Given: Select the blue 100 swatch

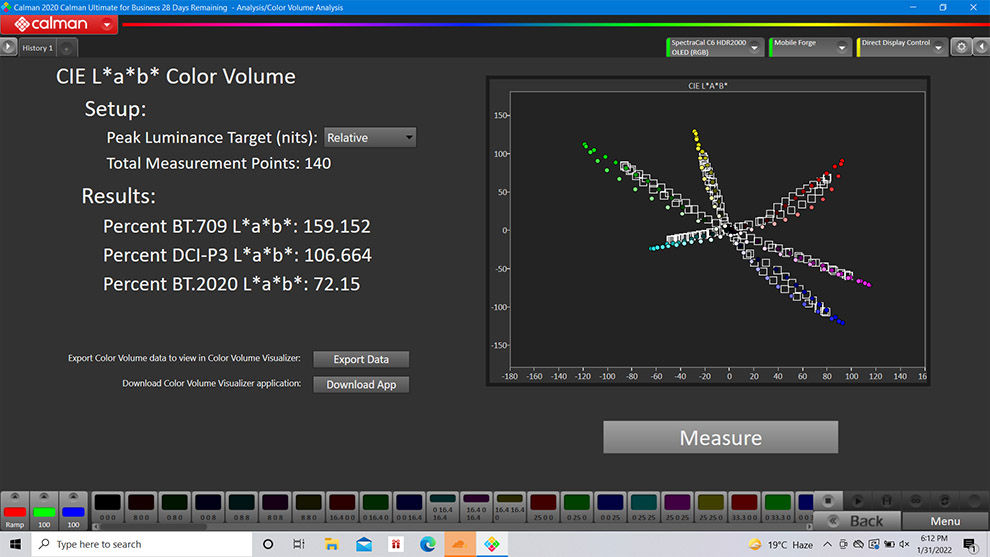Looking at the screenshot, I should tap(73, 510).
